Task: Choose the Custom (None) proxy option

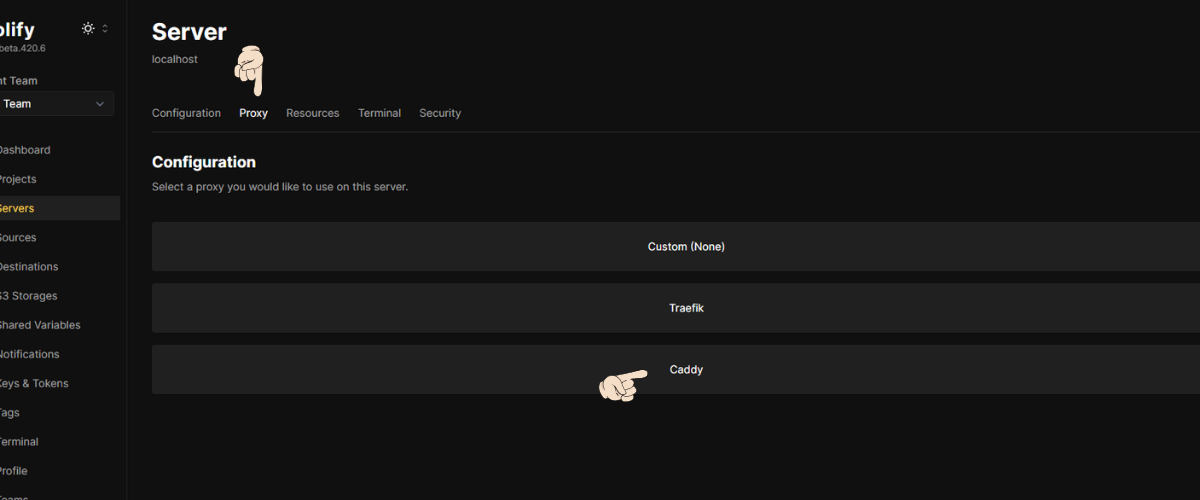Action: click(x=676, y=247)
